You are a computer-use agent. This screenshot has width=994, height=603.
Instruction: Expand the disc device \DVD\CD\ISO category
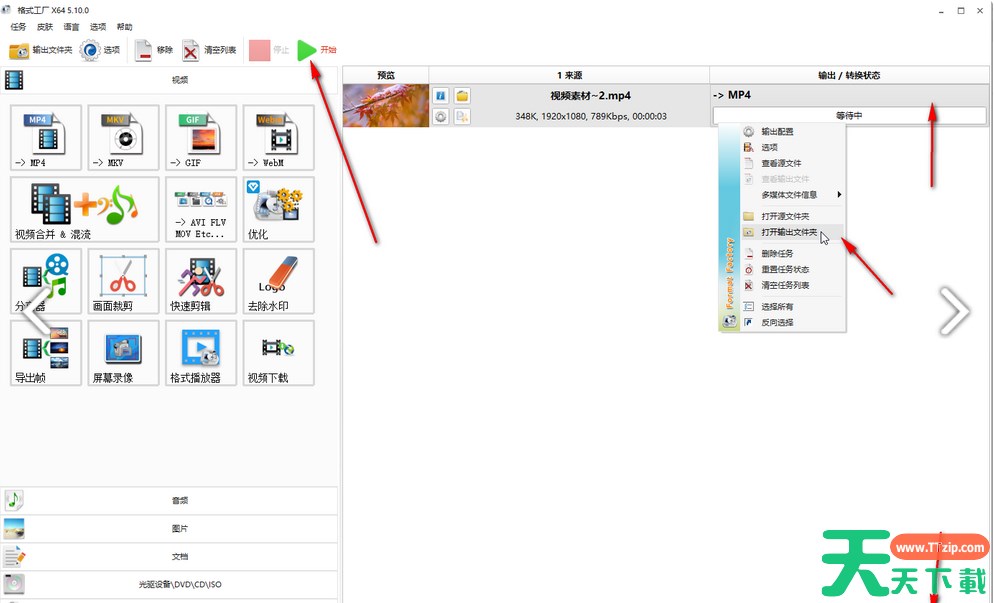click(x=169, y=584)
